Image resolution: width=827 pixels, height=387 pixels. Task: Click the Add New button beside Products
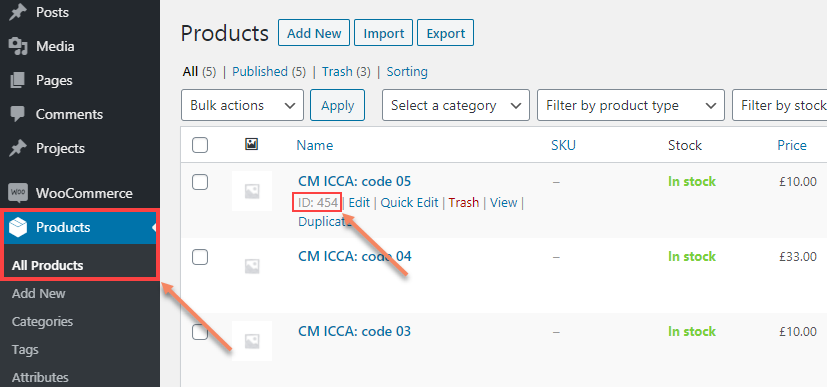[314, 33]
